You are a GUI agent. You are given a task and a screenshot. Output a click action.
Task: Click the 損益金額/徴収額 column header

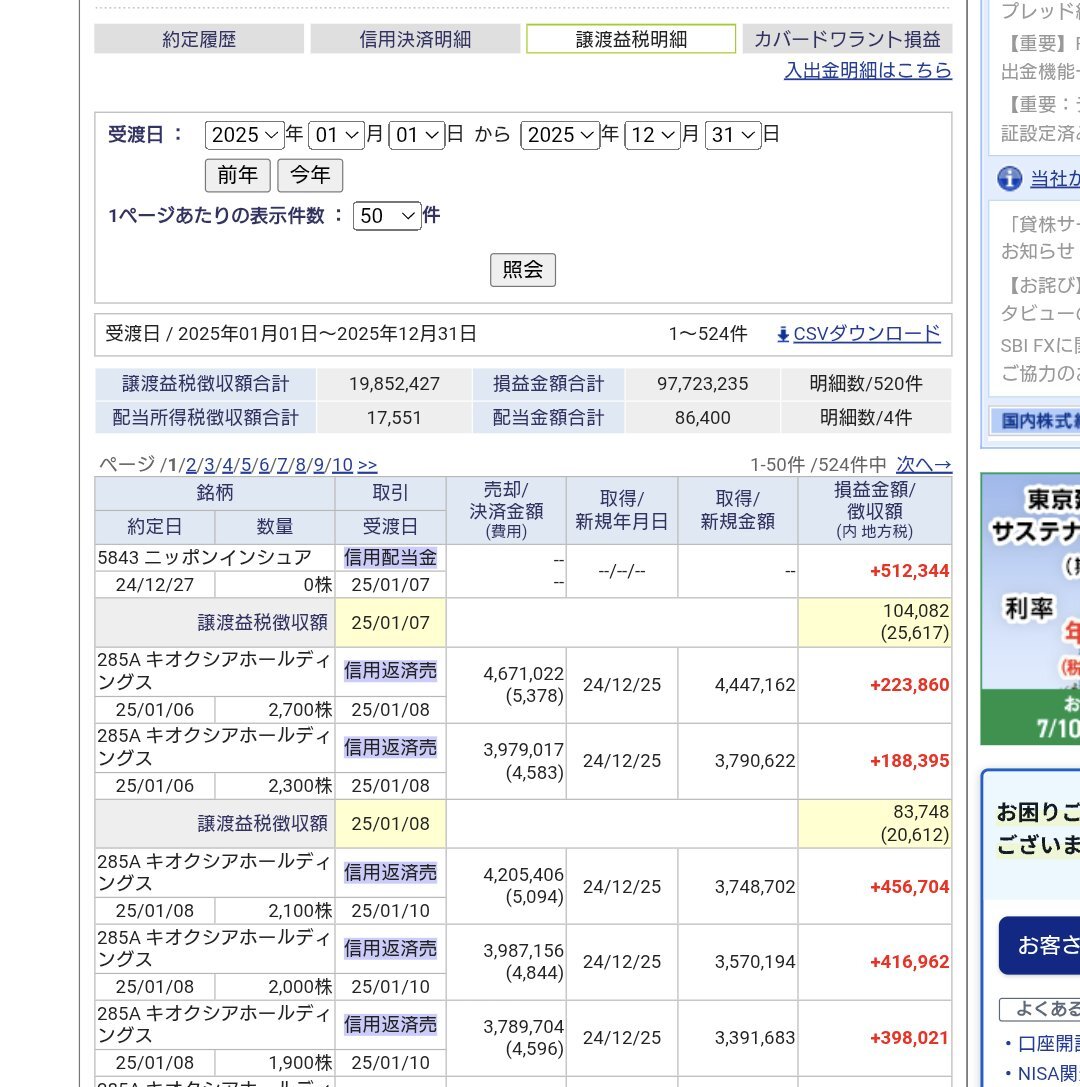875,510
